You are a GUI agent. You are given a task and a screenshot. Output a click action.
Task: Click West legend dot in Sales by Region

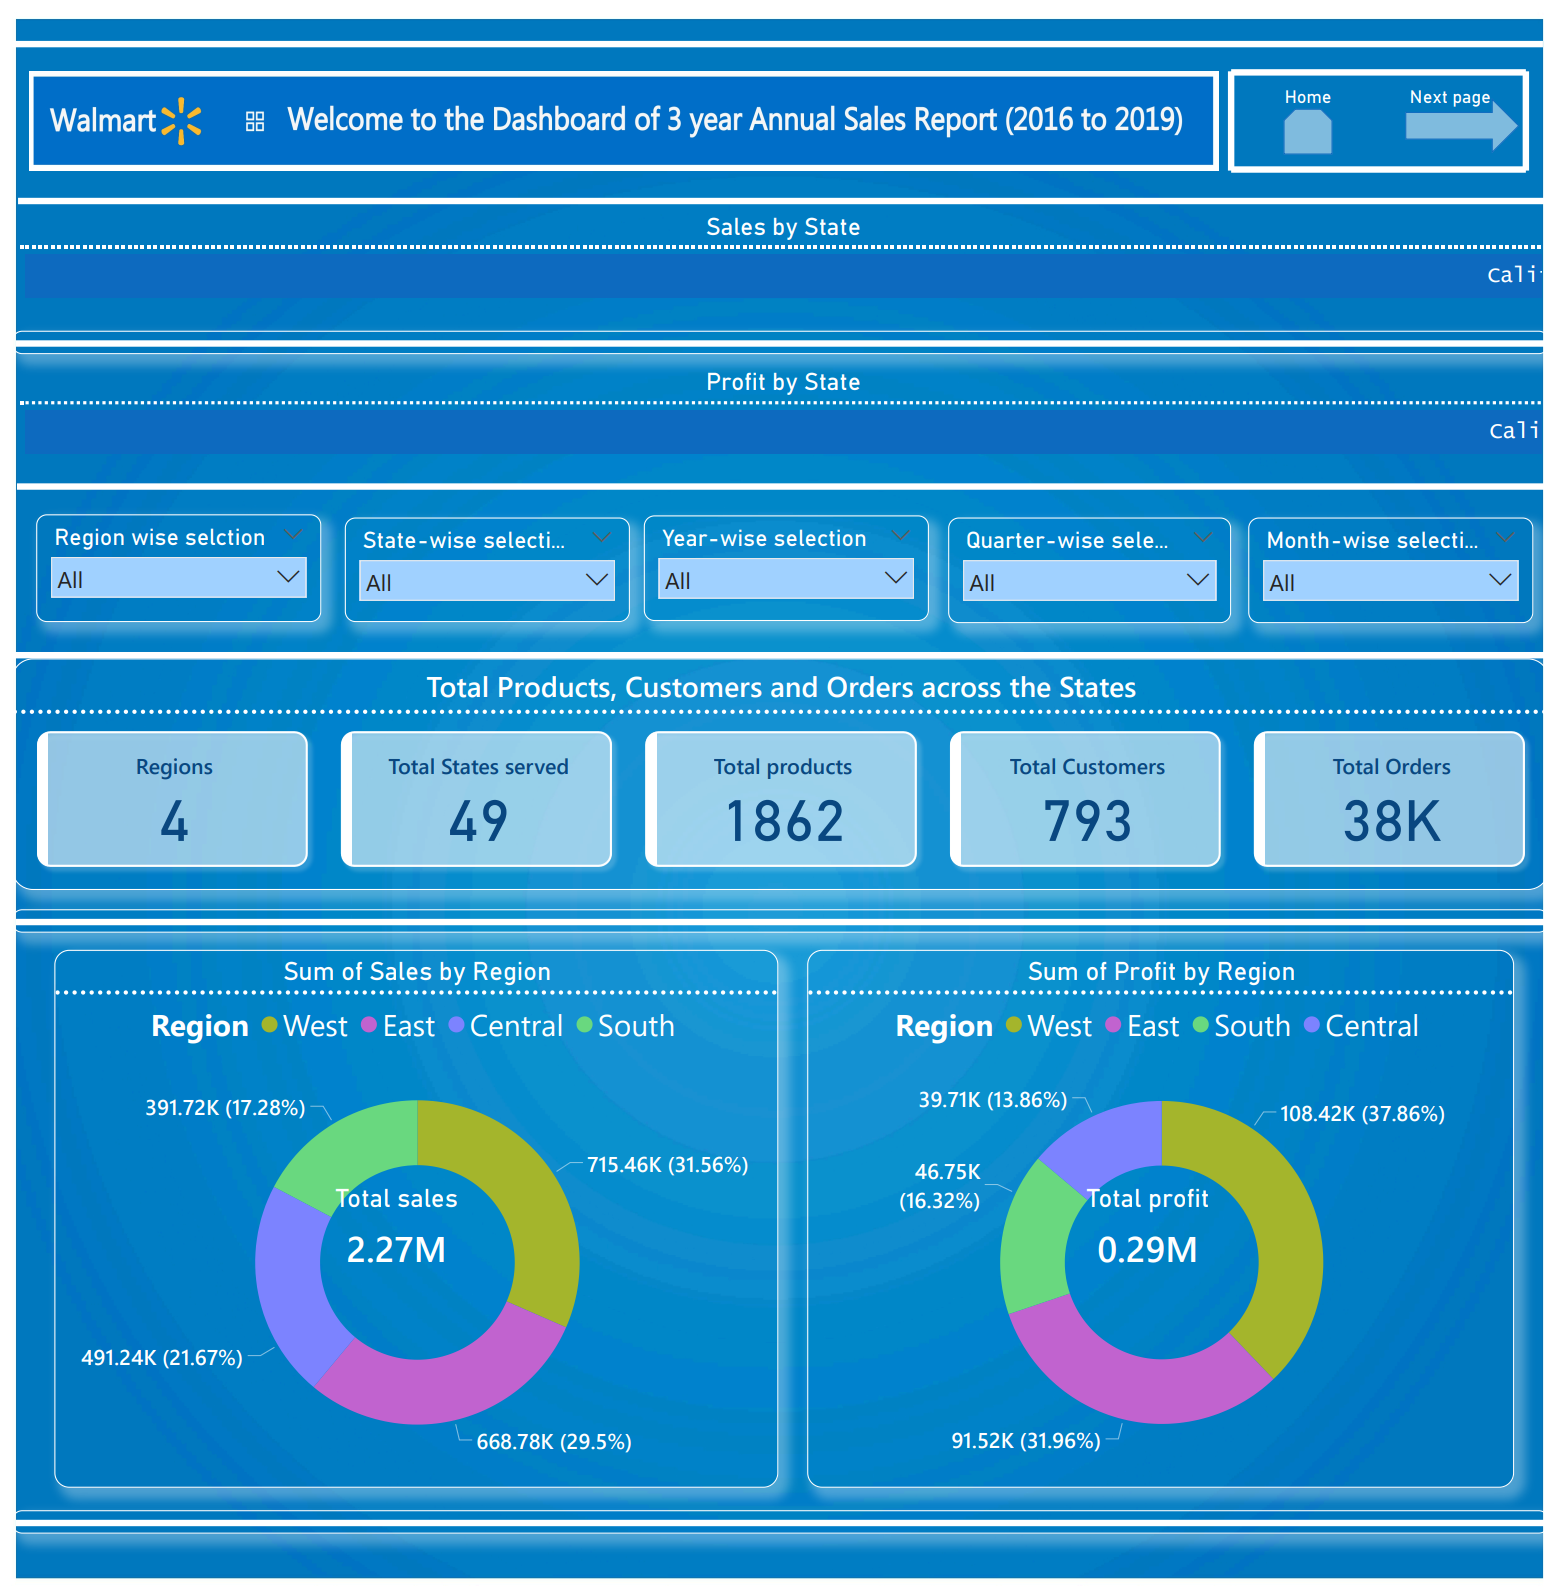coord(269,1025)
